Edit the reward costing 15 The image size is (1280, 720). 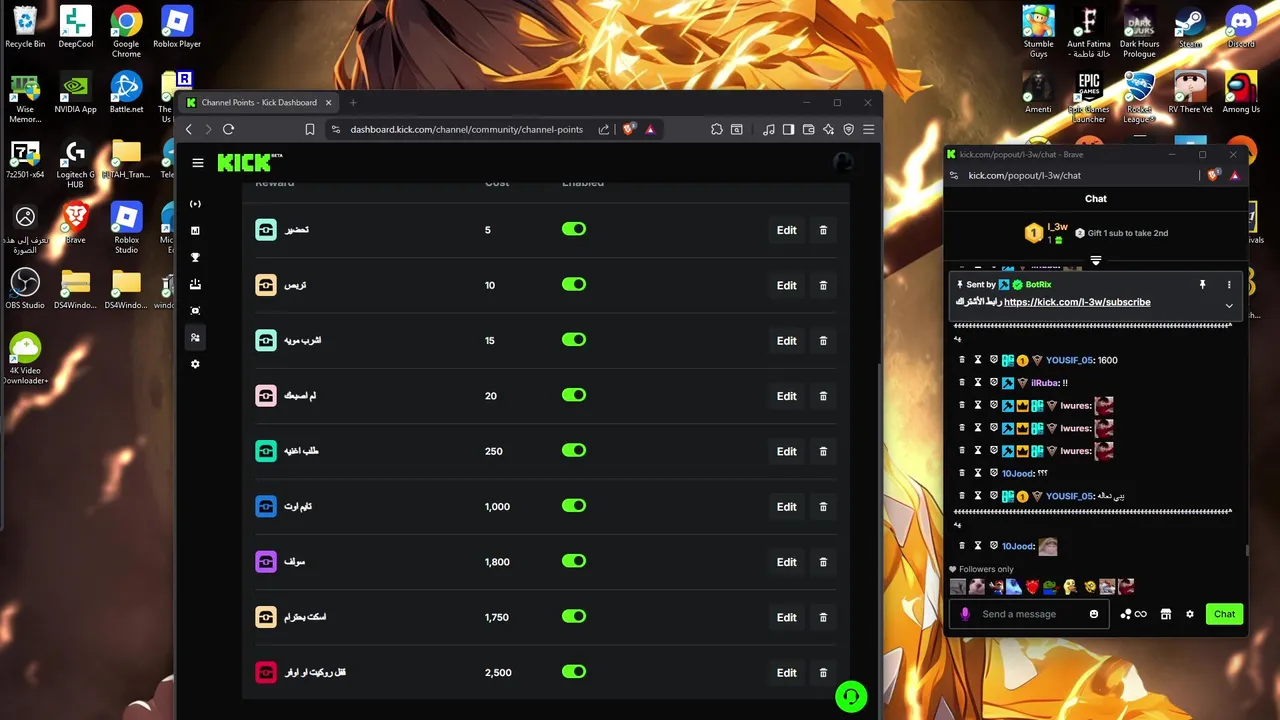point(787,341)
